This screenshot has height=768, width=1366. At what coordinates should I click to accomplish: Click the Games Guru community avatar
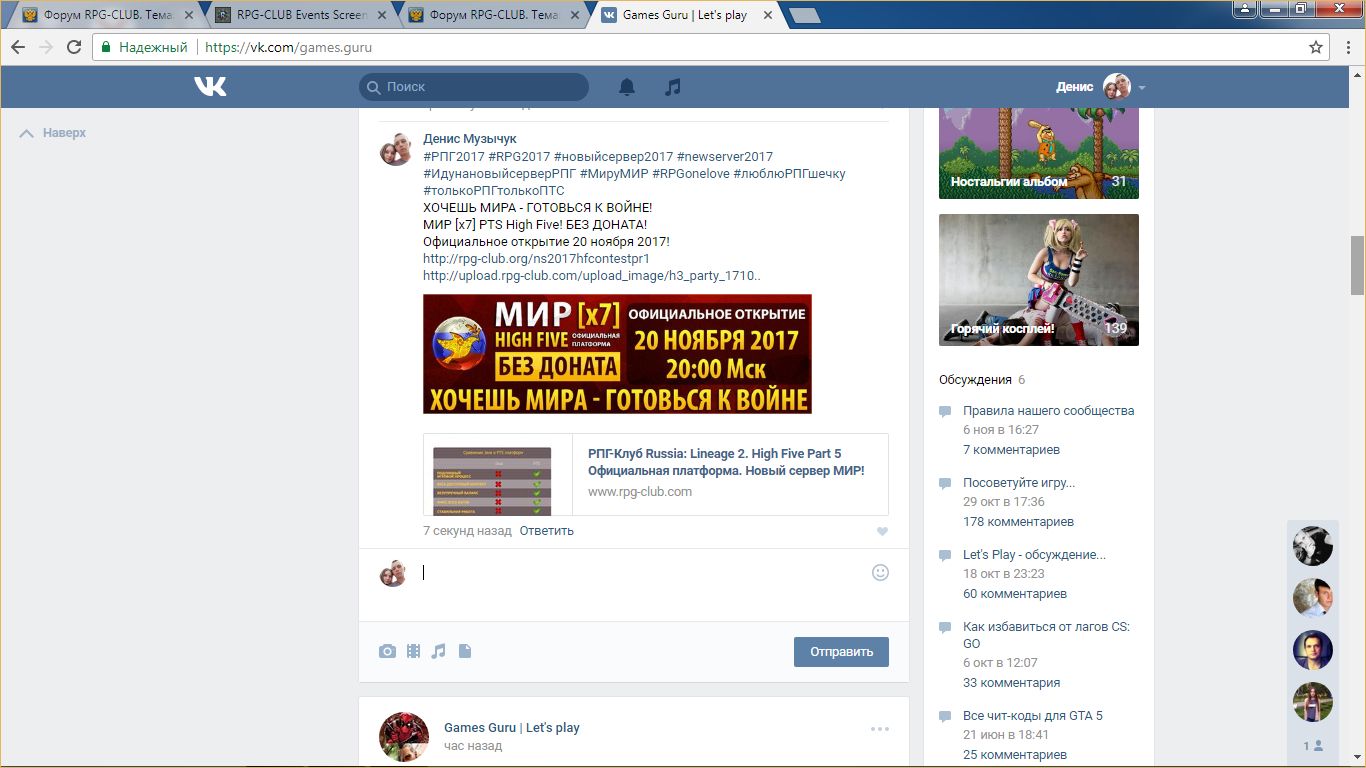tap(404, 737)
